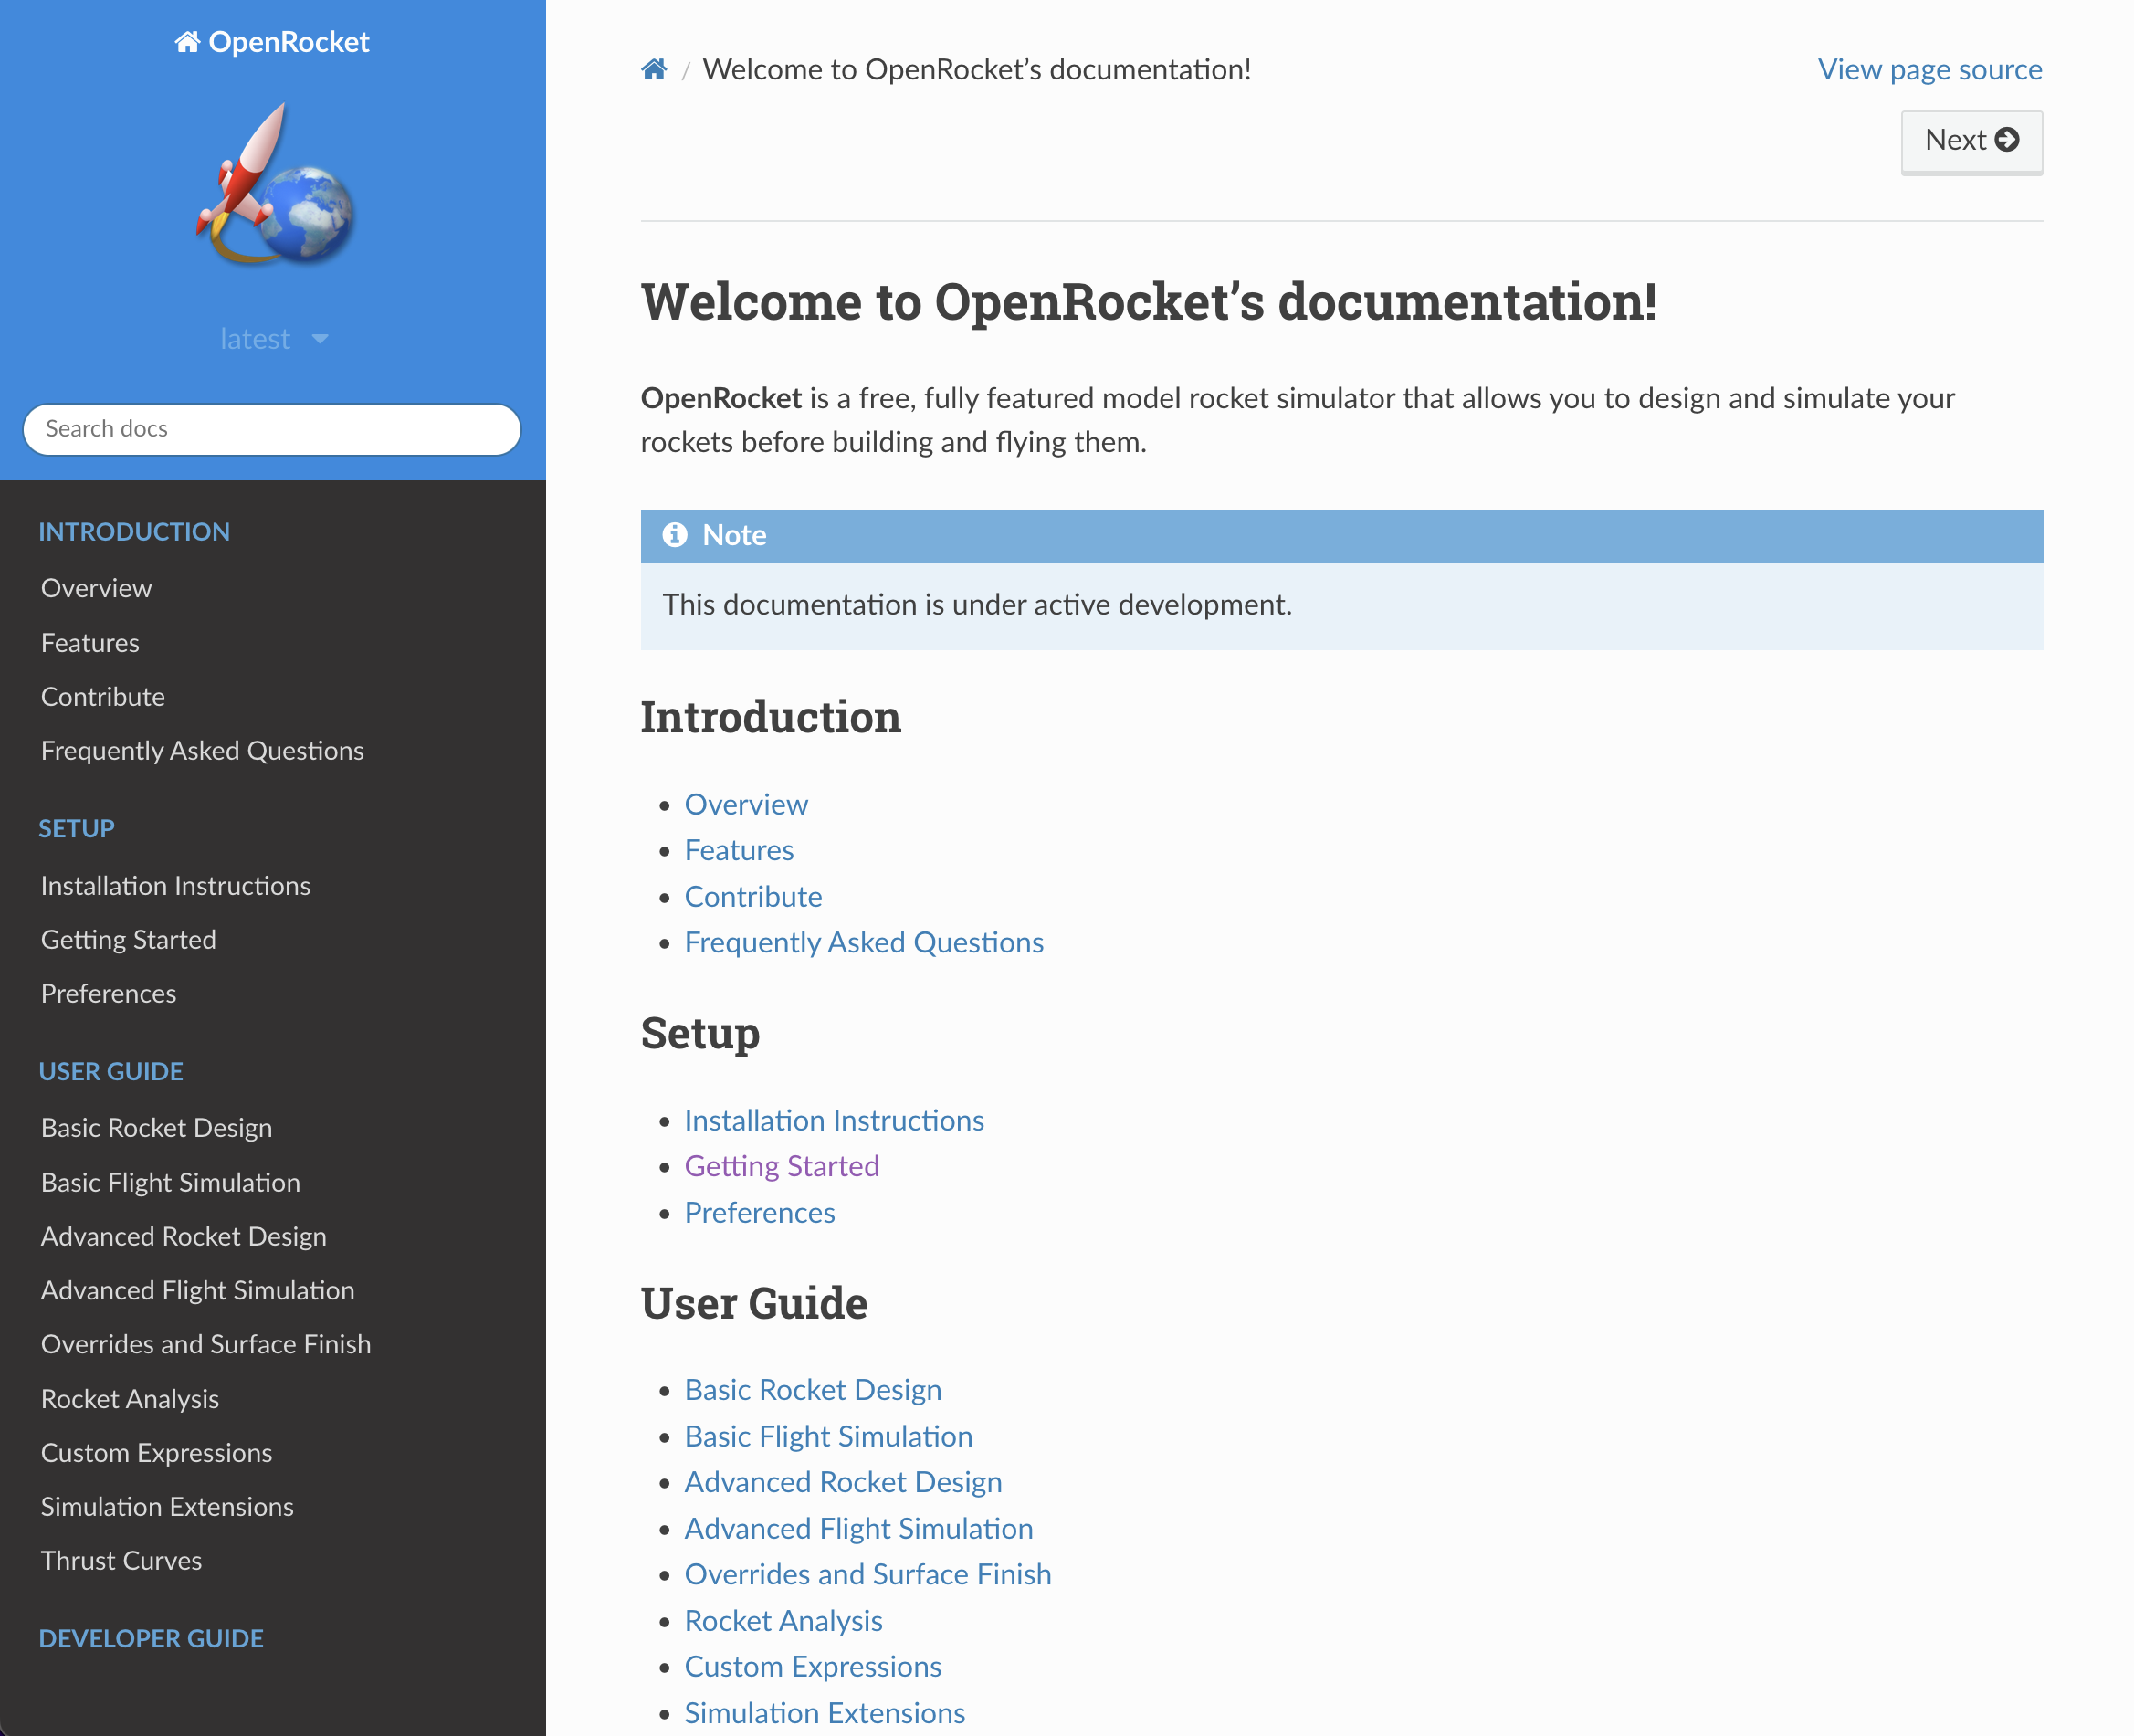Image resolution: width=2134 pixels, height=1736 pixels.
Task: Go to Thrust Curves in sidebar
Action: tap(121, 1560)
